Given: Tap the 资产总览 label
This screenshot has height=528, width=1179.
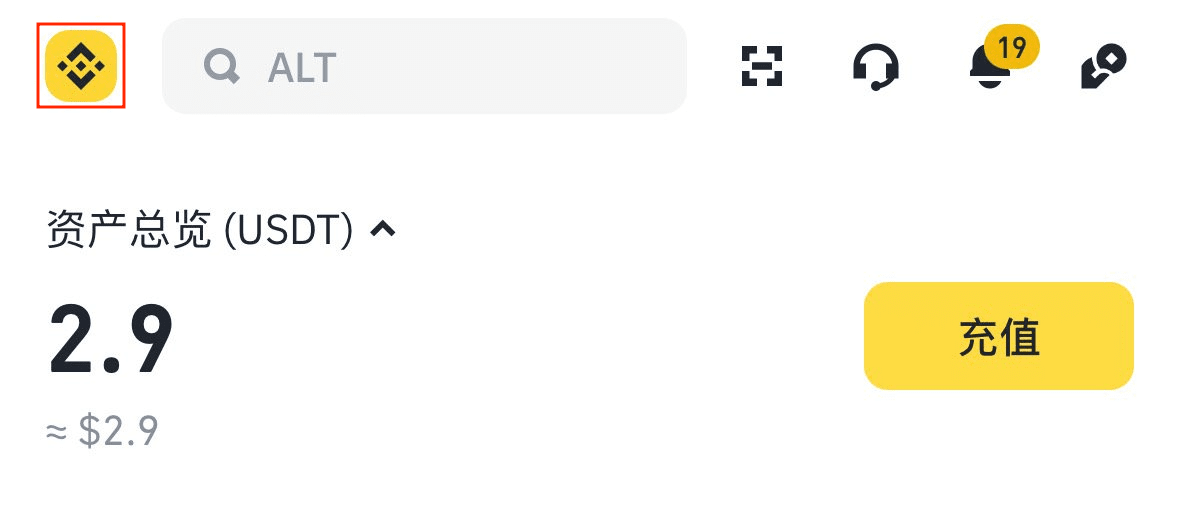Looking at the screenshot, I should (x=129, y=230).
